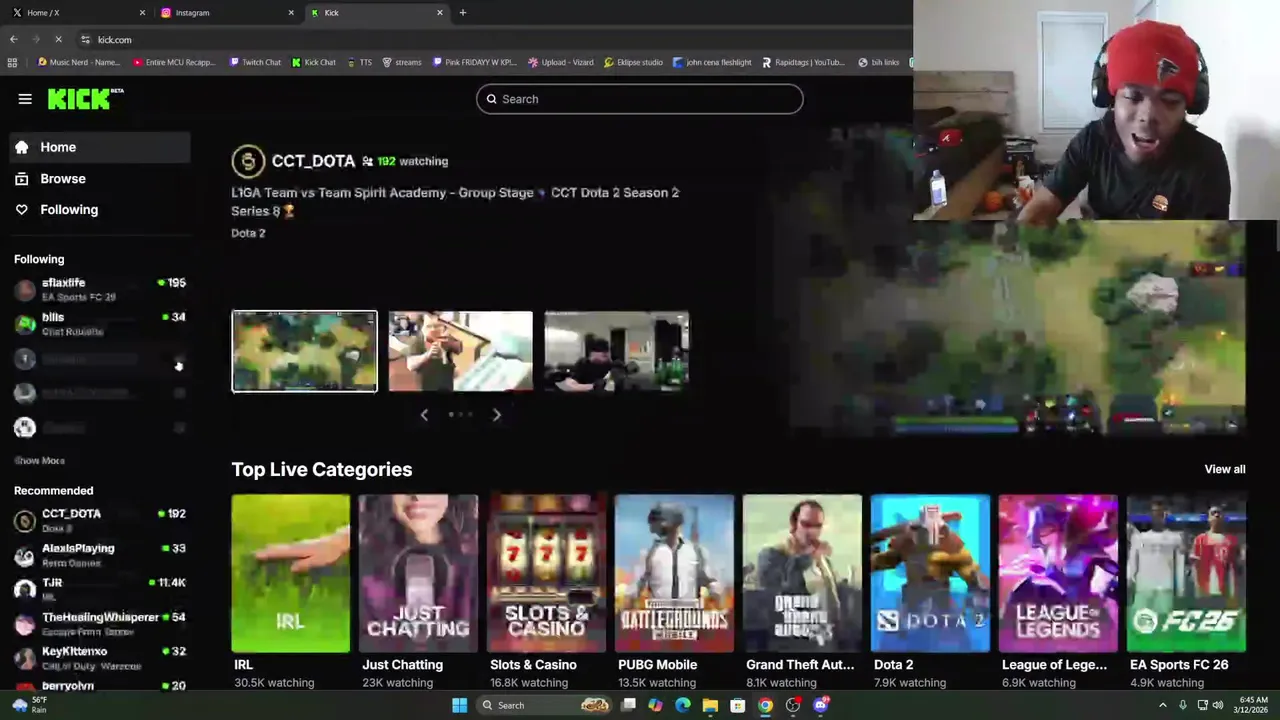Image resolution: width=1280 pixels, height=720 pixels.
Task: Open Microsoft Edge from taskbar
Action: tap(683, 705)
